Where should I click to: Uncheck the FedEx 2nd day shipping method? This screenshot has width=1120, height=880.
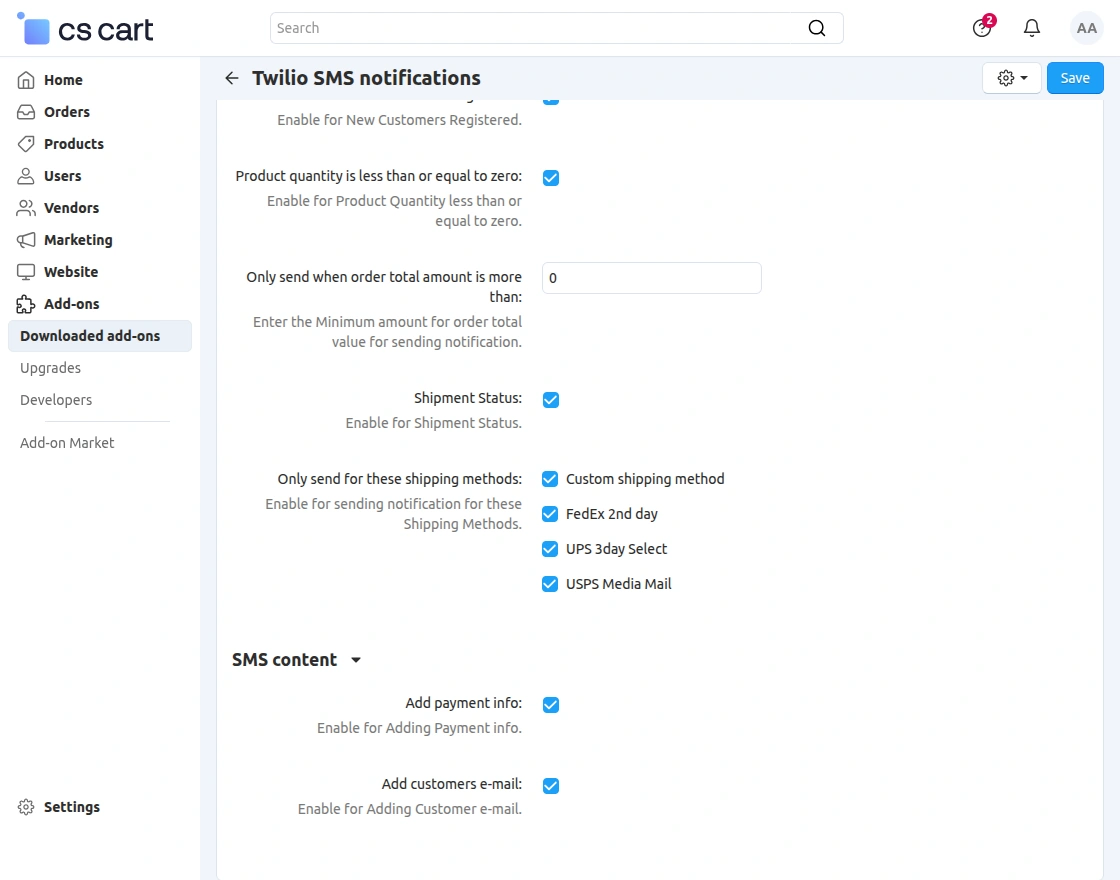tap(550, 514)
